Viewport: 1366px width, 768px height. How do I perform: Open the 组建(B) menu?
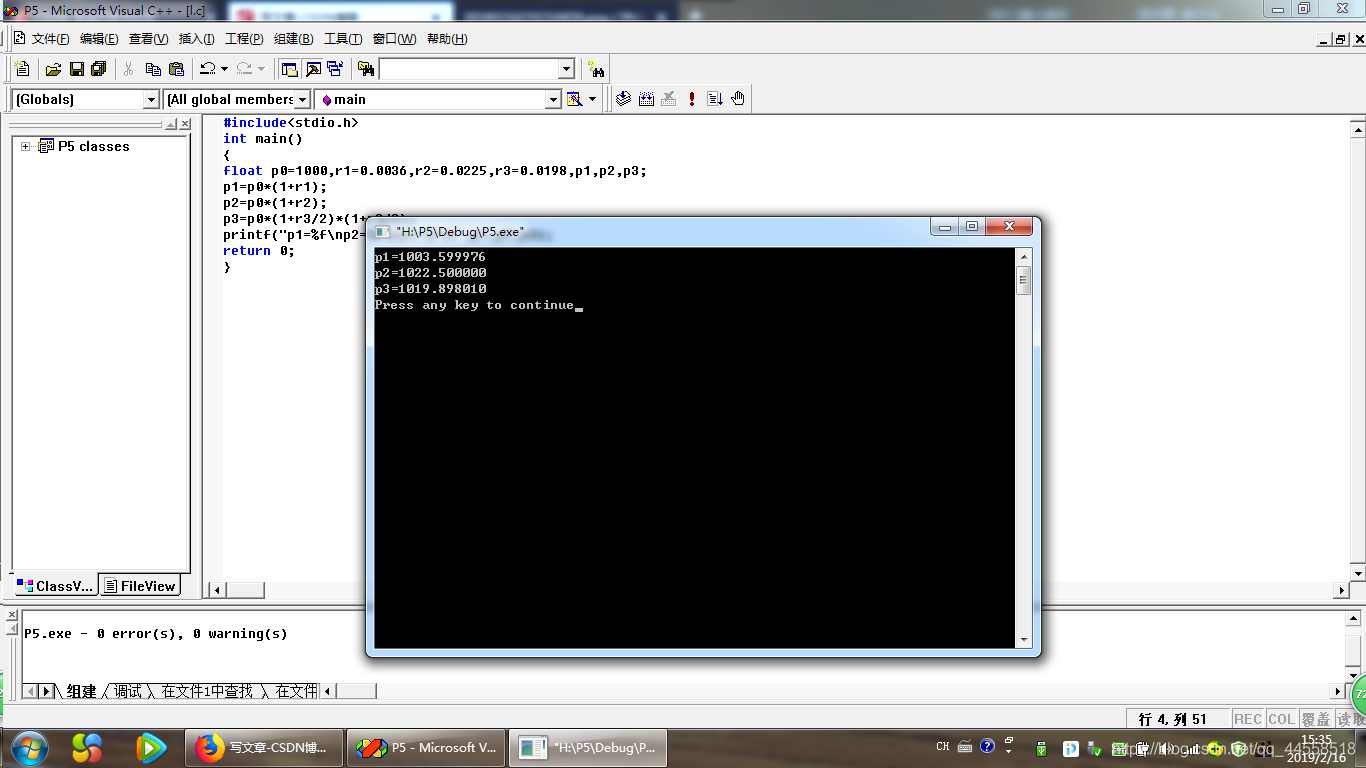[x=293, y=39]
